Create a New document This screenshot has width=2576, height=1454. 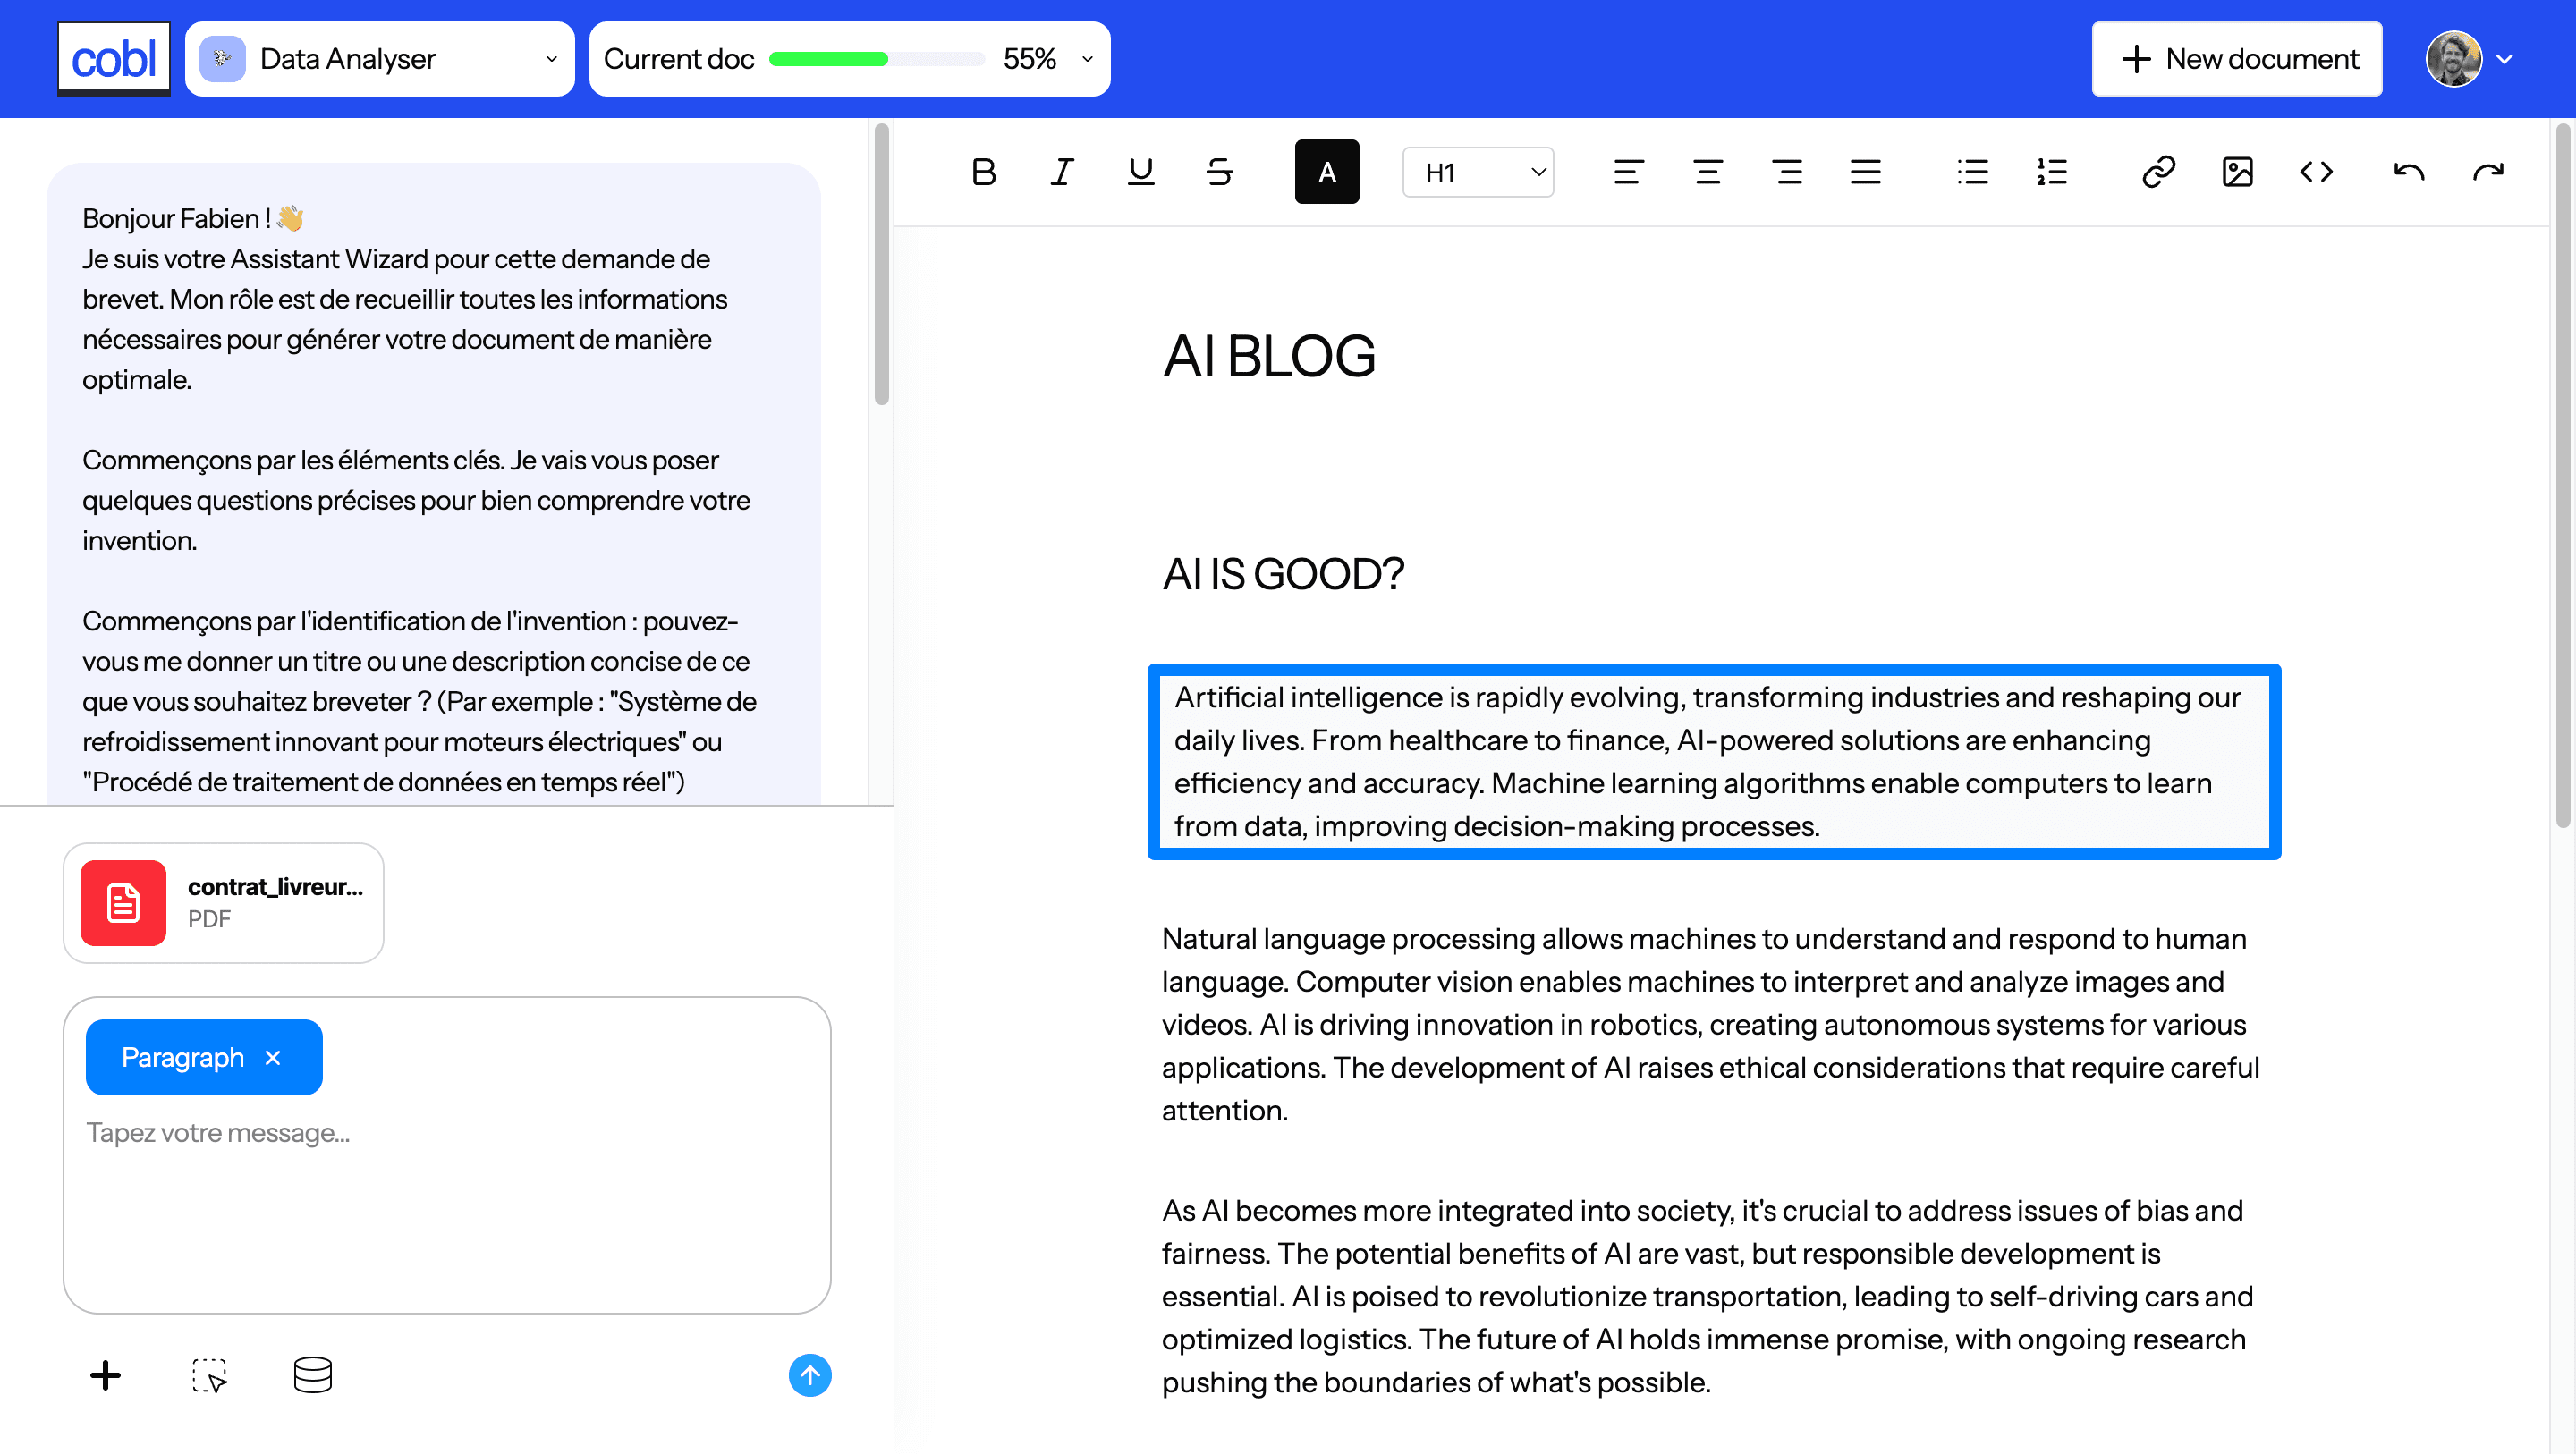click(x=2237, y=59)
